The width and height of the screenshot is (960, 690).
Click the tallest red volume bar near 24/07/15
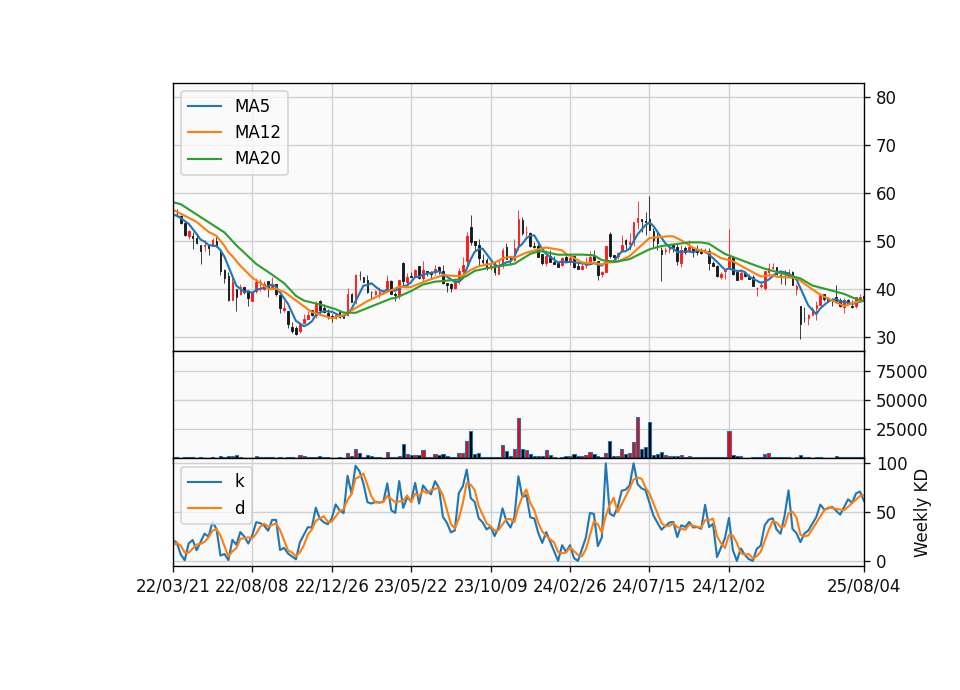coord(638,438)
